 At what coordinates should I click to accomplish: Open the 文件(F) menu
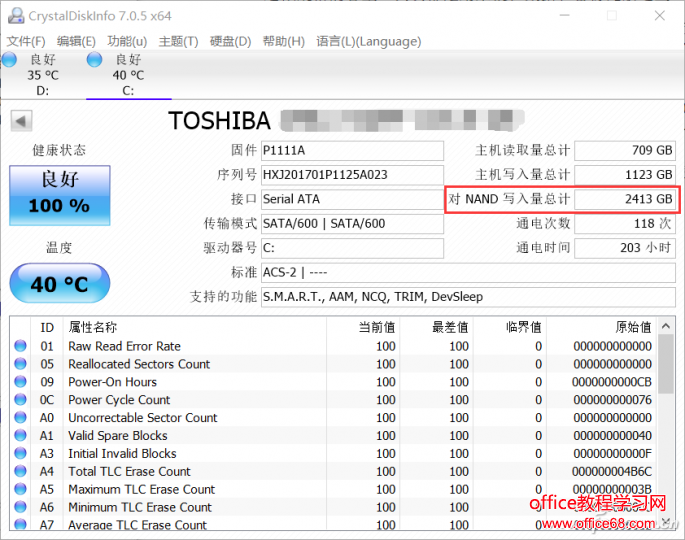pyautogui.click(x=26, y=41)
